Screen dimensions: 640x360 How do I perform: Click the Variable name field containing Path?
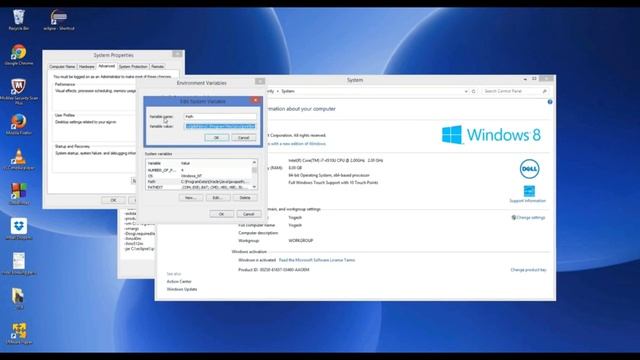click(x=220, y=116)
